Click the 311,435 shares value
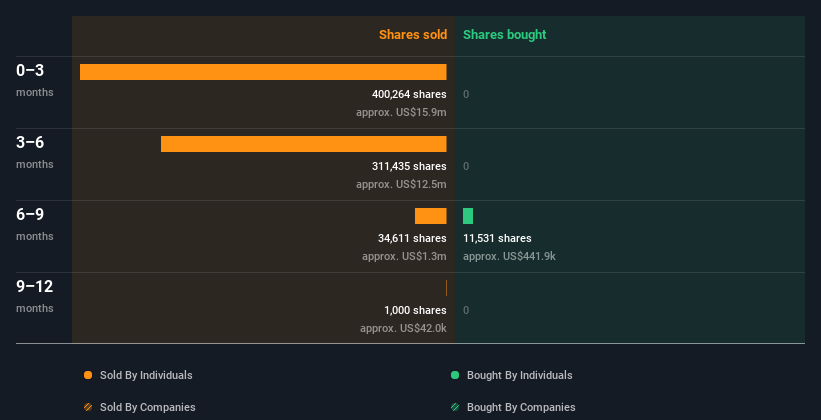Viewport: 821px width, 420px height. [x=409, y=166]
